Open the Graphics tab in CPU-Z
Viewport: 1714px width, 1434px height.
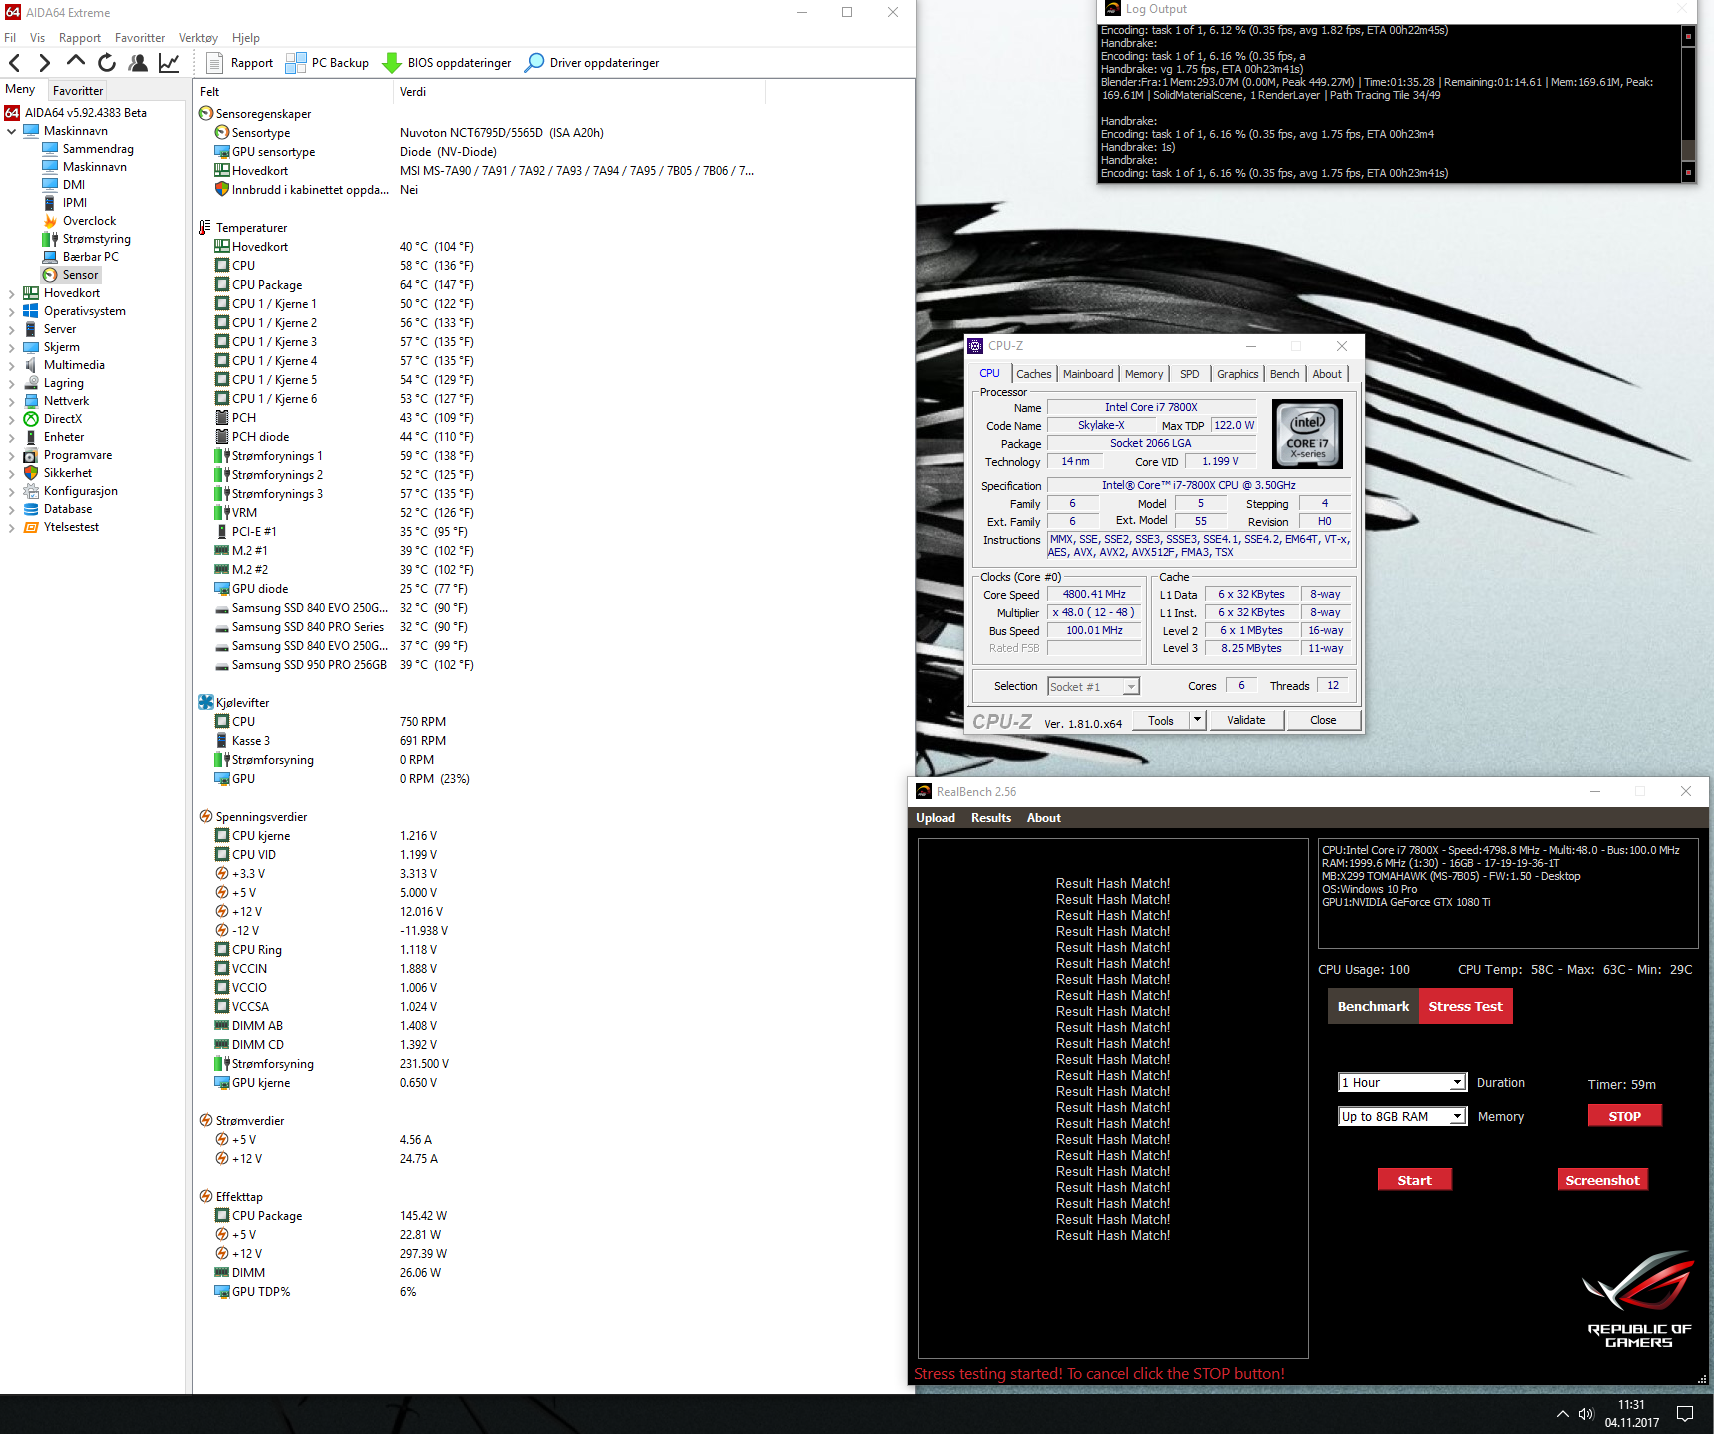point(1238,374)
